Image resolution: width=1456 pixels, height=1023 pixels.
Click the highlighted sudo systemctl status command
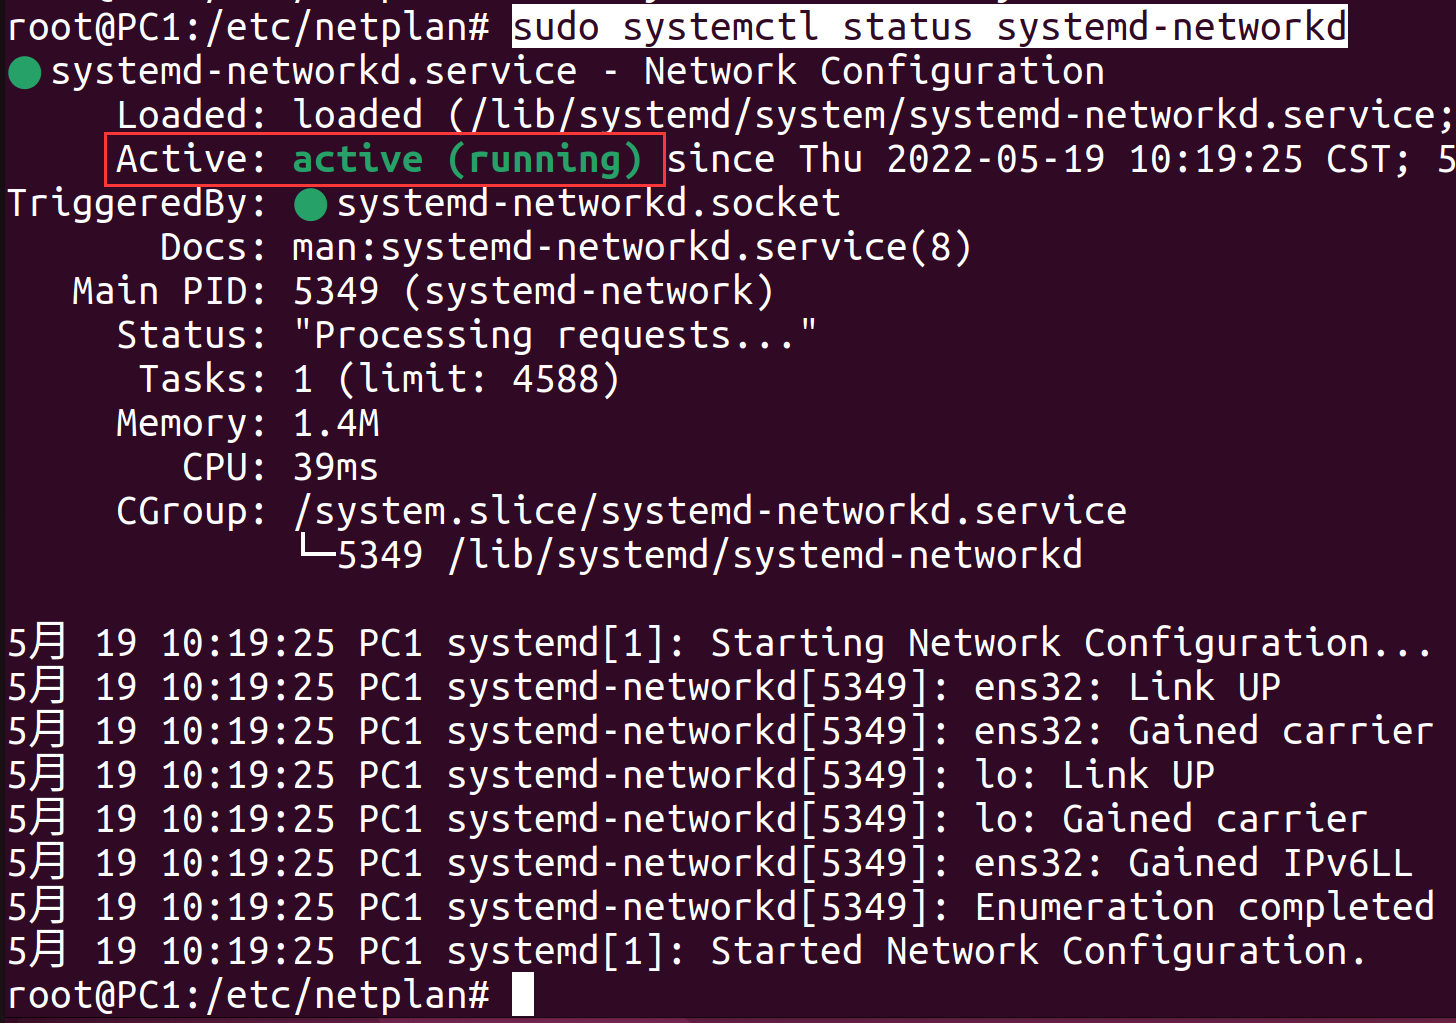pos(929,27)
